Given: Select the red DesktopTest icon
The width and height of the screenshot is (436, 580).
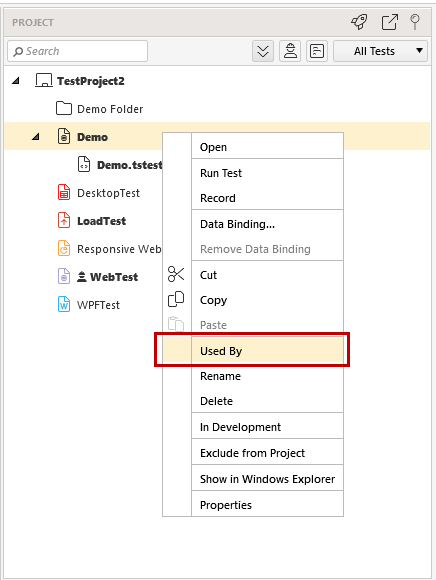Looking at the screenshot, I should tap(64, 192).
